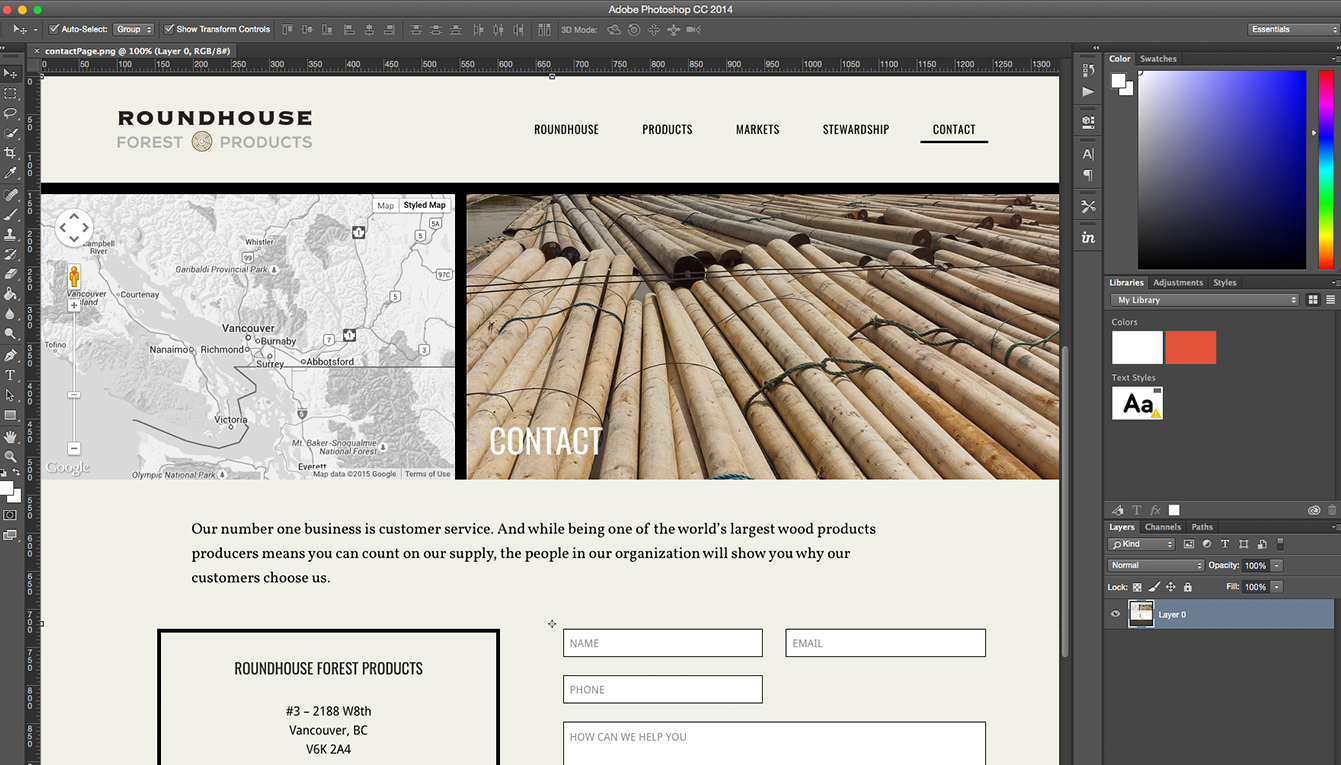1341x765 pixels.
Task: Select the Brush tool
Action: coord(10,215)
